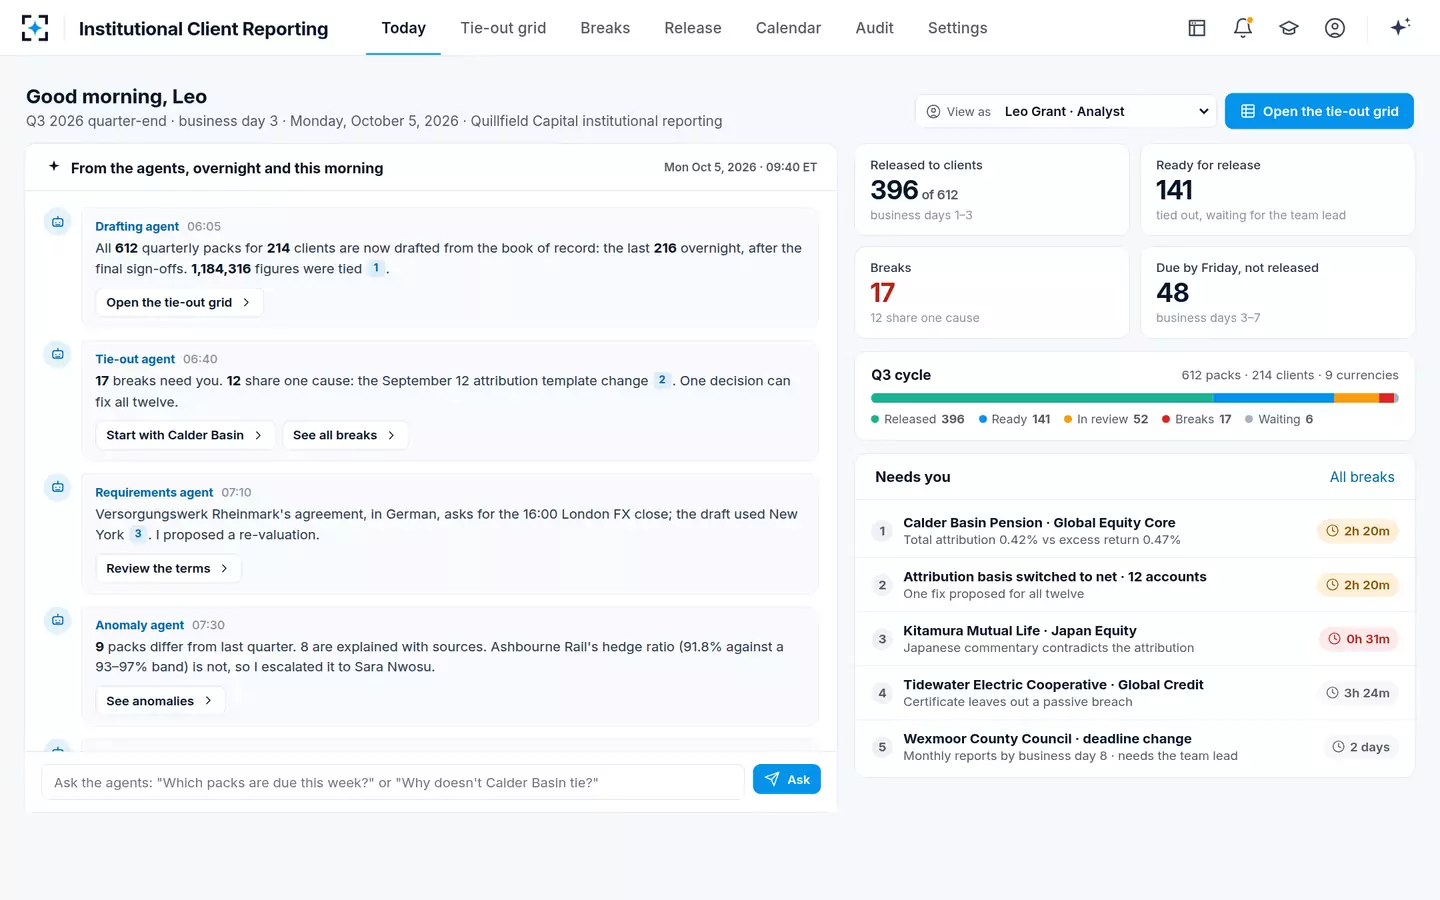Click citation marker 2 in Tie-out message

(662, 380)
